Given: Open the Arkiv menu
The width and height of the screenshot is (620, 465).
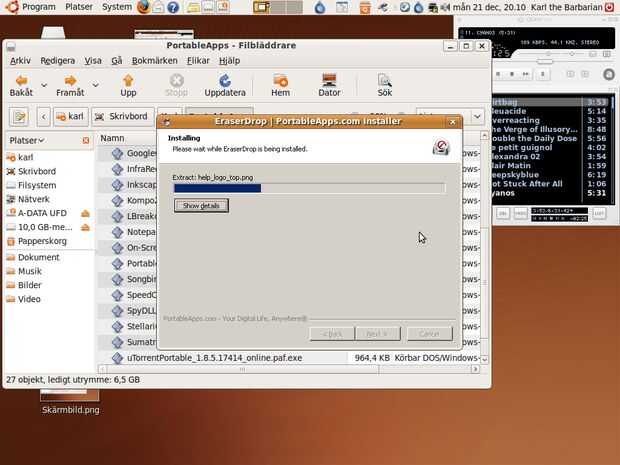Looking at the screenshot, I should [20, 60].
